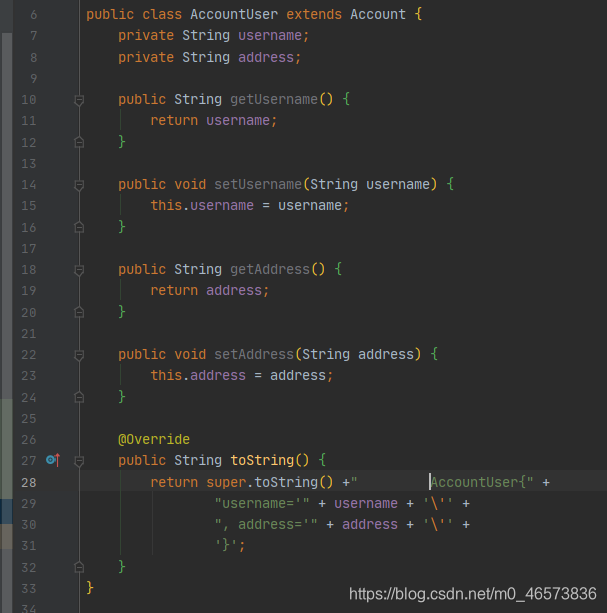Click 'return address;' on line 19
Screen dimensions: 607x613
(x=210, y=290)
